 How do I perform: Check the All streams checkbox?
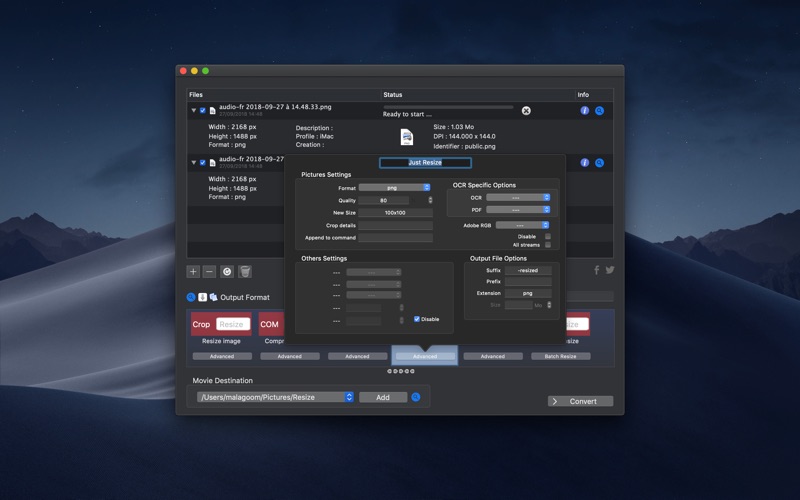pyautogui.click(x=547, y=245)
